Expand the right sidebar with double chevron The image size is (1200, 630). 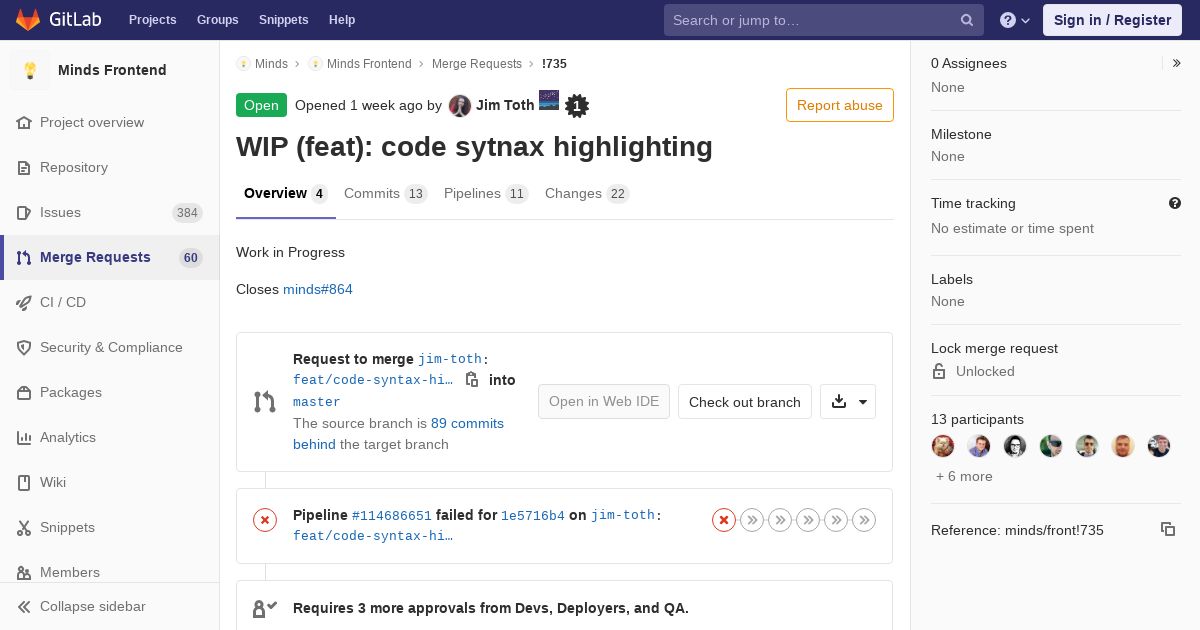1177,63
